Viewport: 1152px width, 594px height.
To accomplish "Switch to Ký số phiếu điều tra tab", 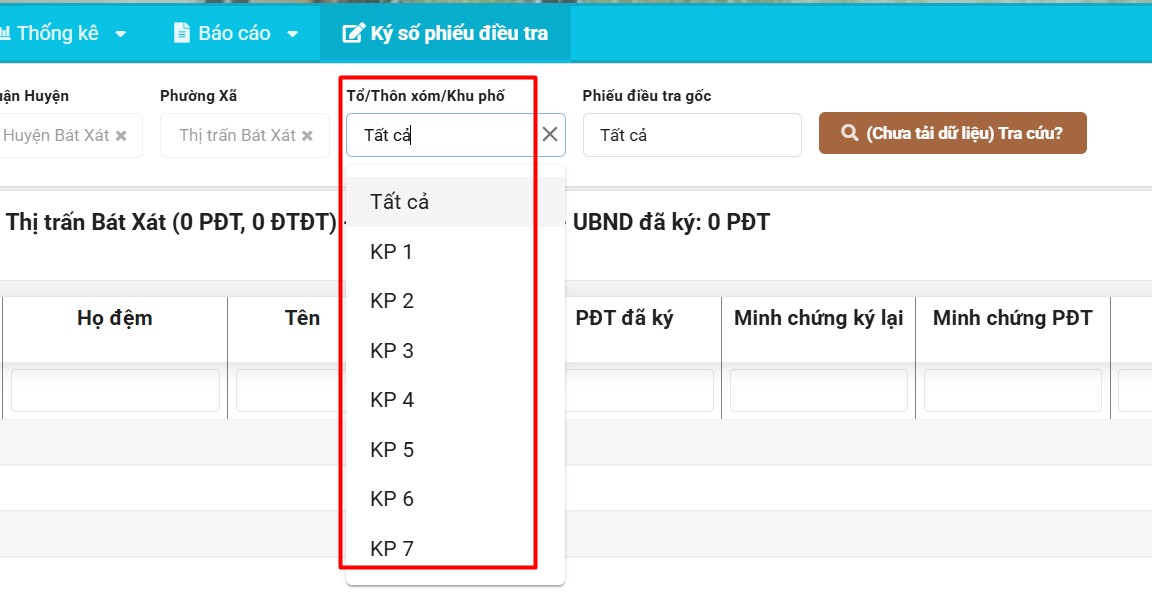I will coord(445,33).
